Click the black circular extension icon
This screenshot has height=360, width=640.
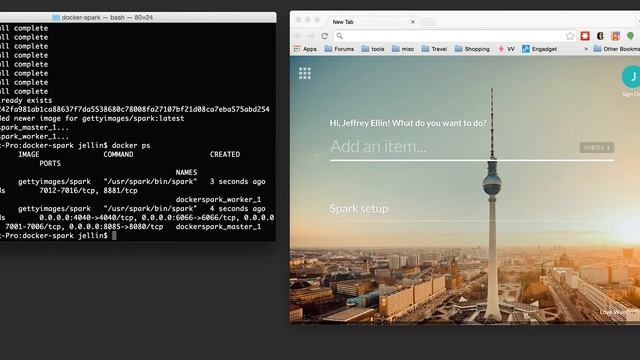(600, 36)
